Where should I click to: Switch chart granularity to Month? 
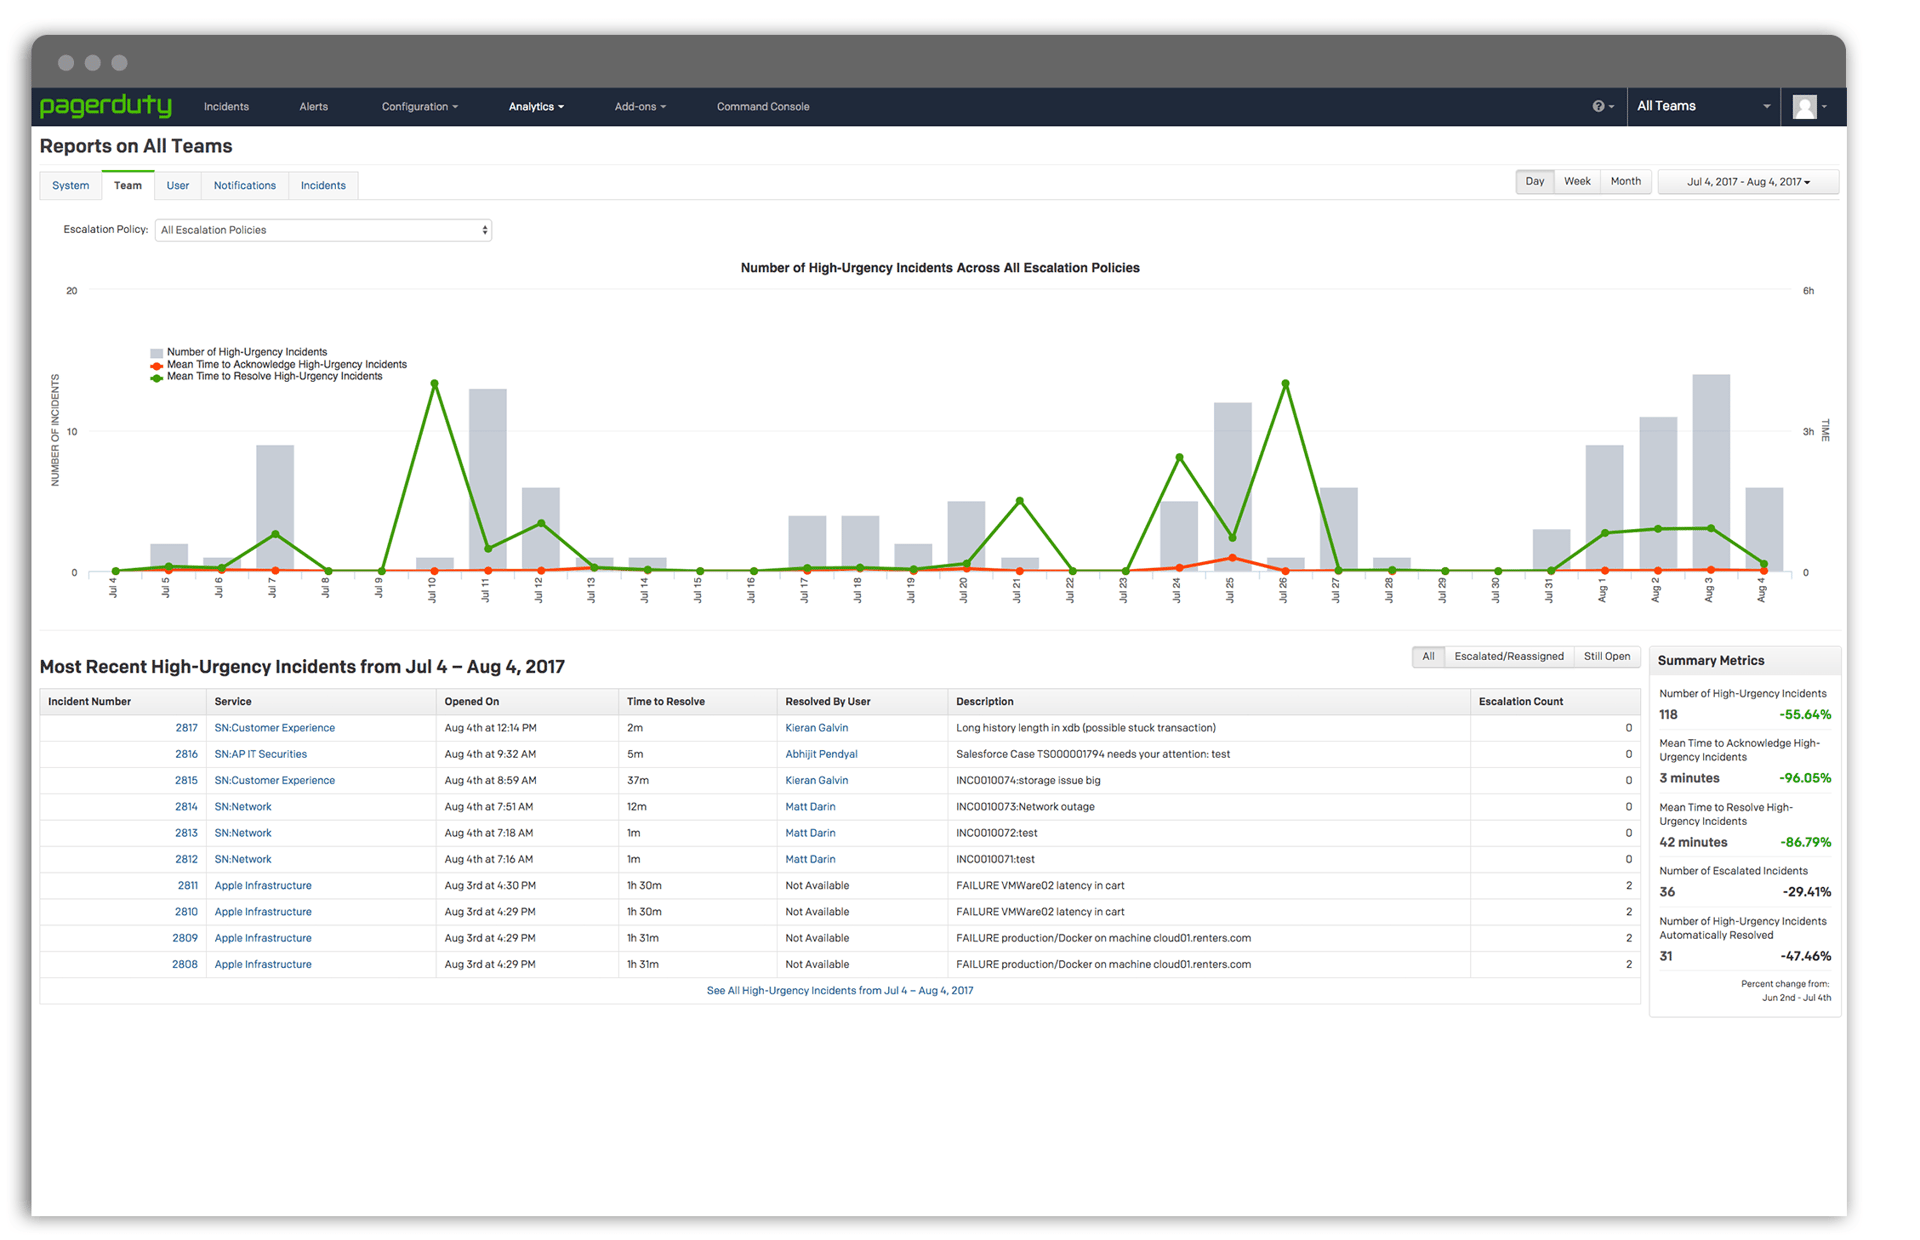click(x=1625, y=182)
